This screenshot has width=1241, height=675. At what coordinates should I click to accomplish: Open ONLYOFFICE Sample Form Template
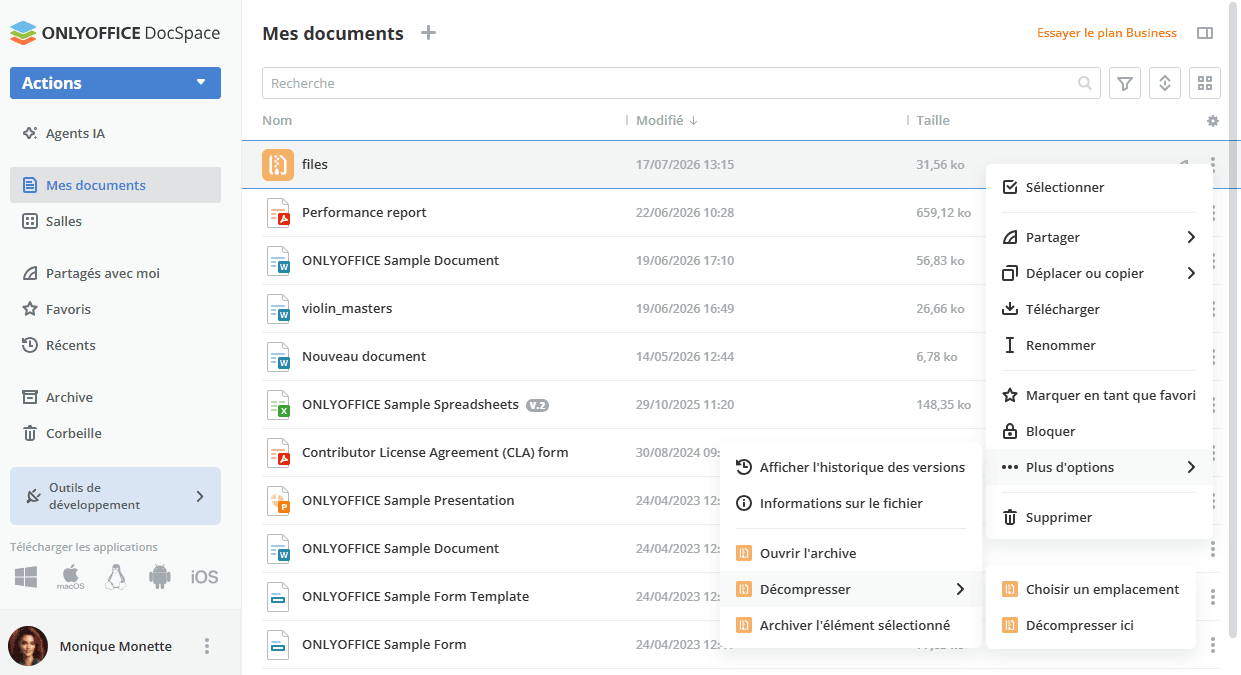click(415, 596)
